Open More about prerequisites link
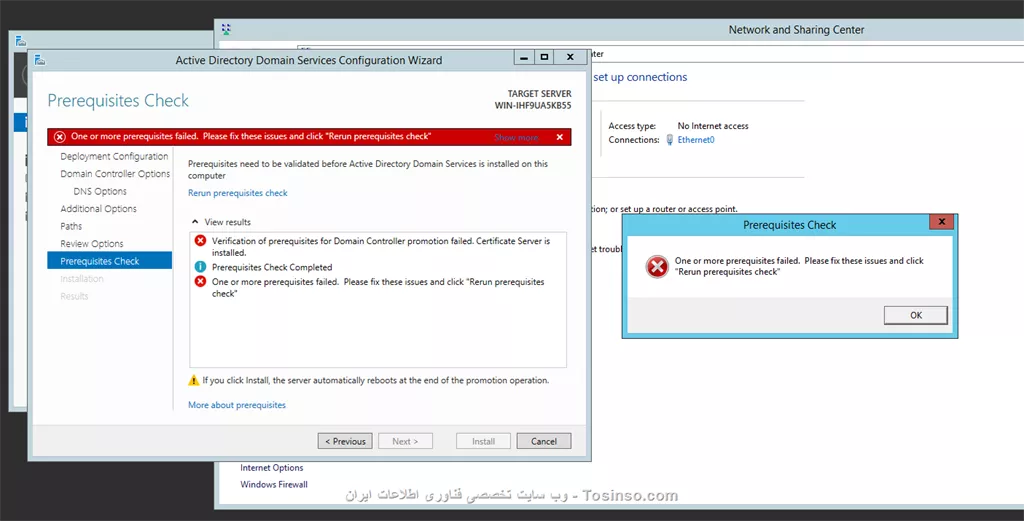This screenshot has width=1024, height=521. pos(237,405)
